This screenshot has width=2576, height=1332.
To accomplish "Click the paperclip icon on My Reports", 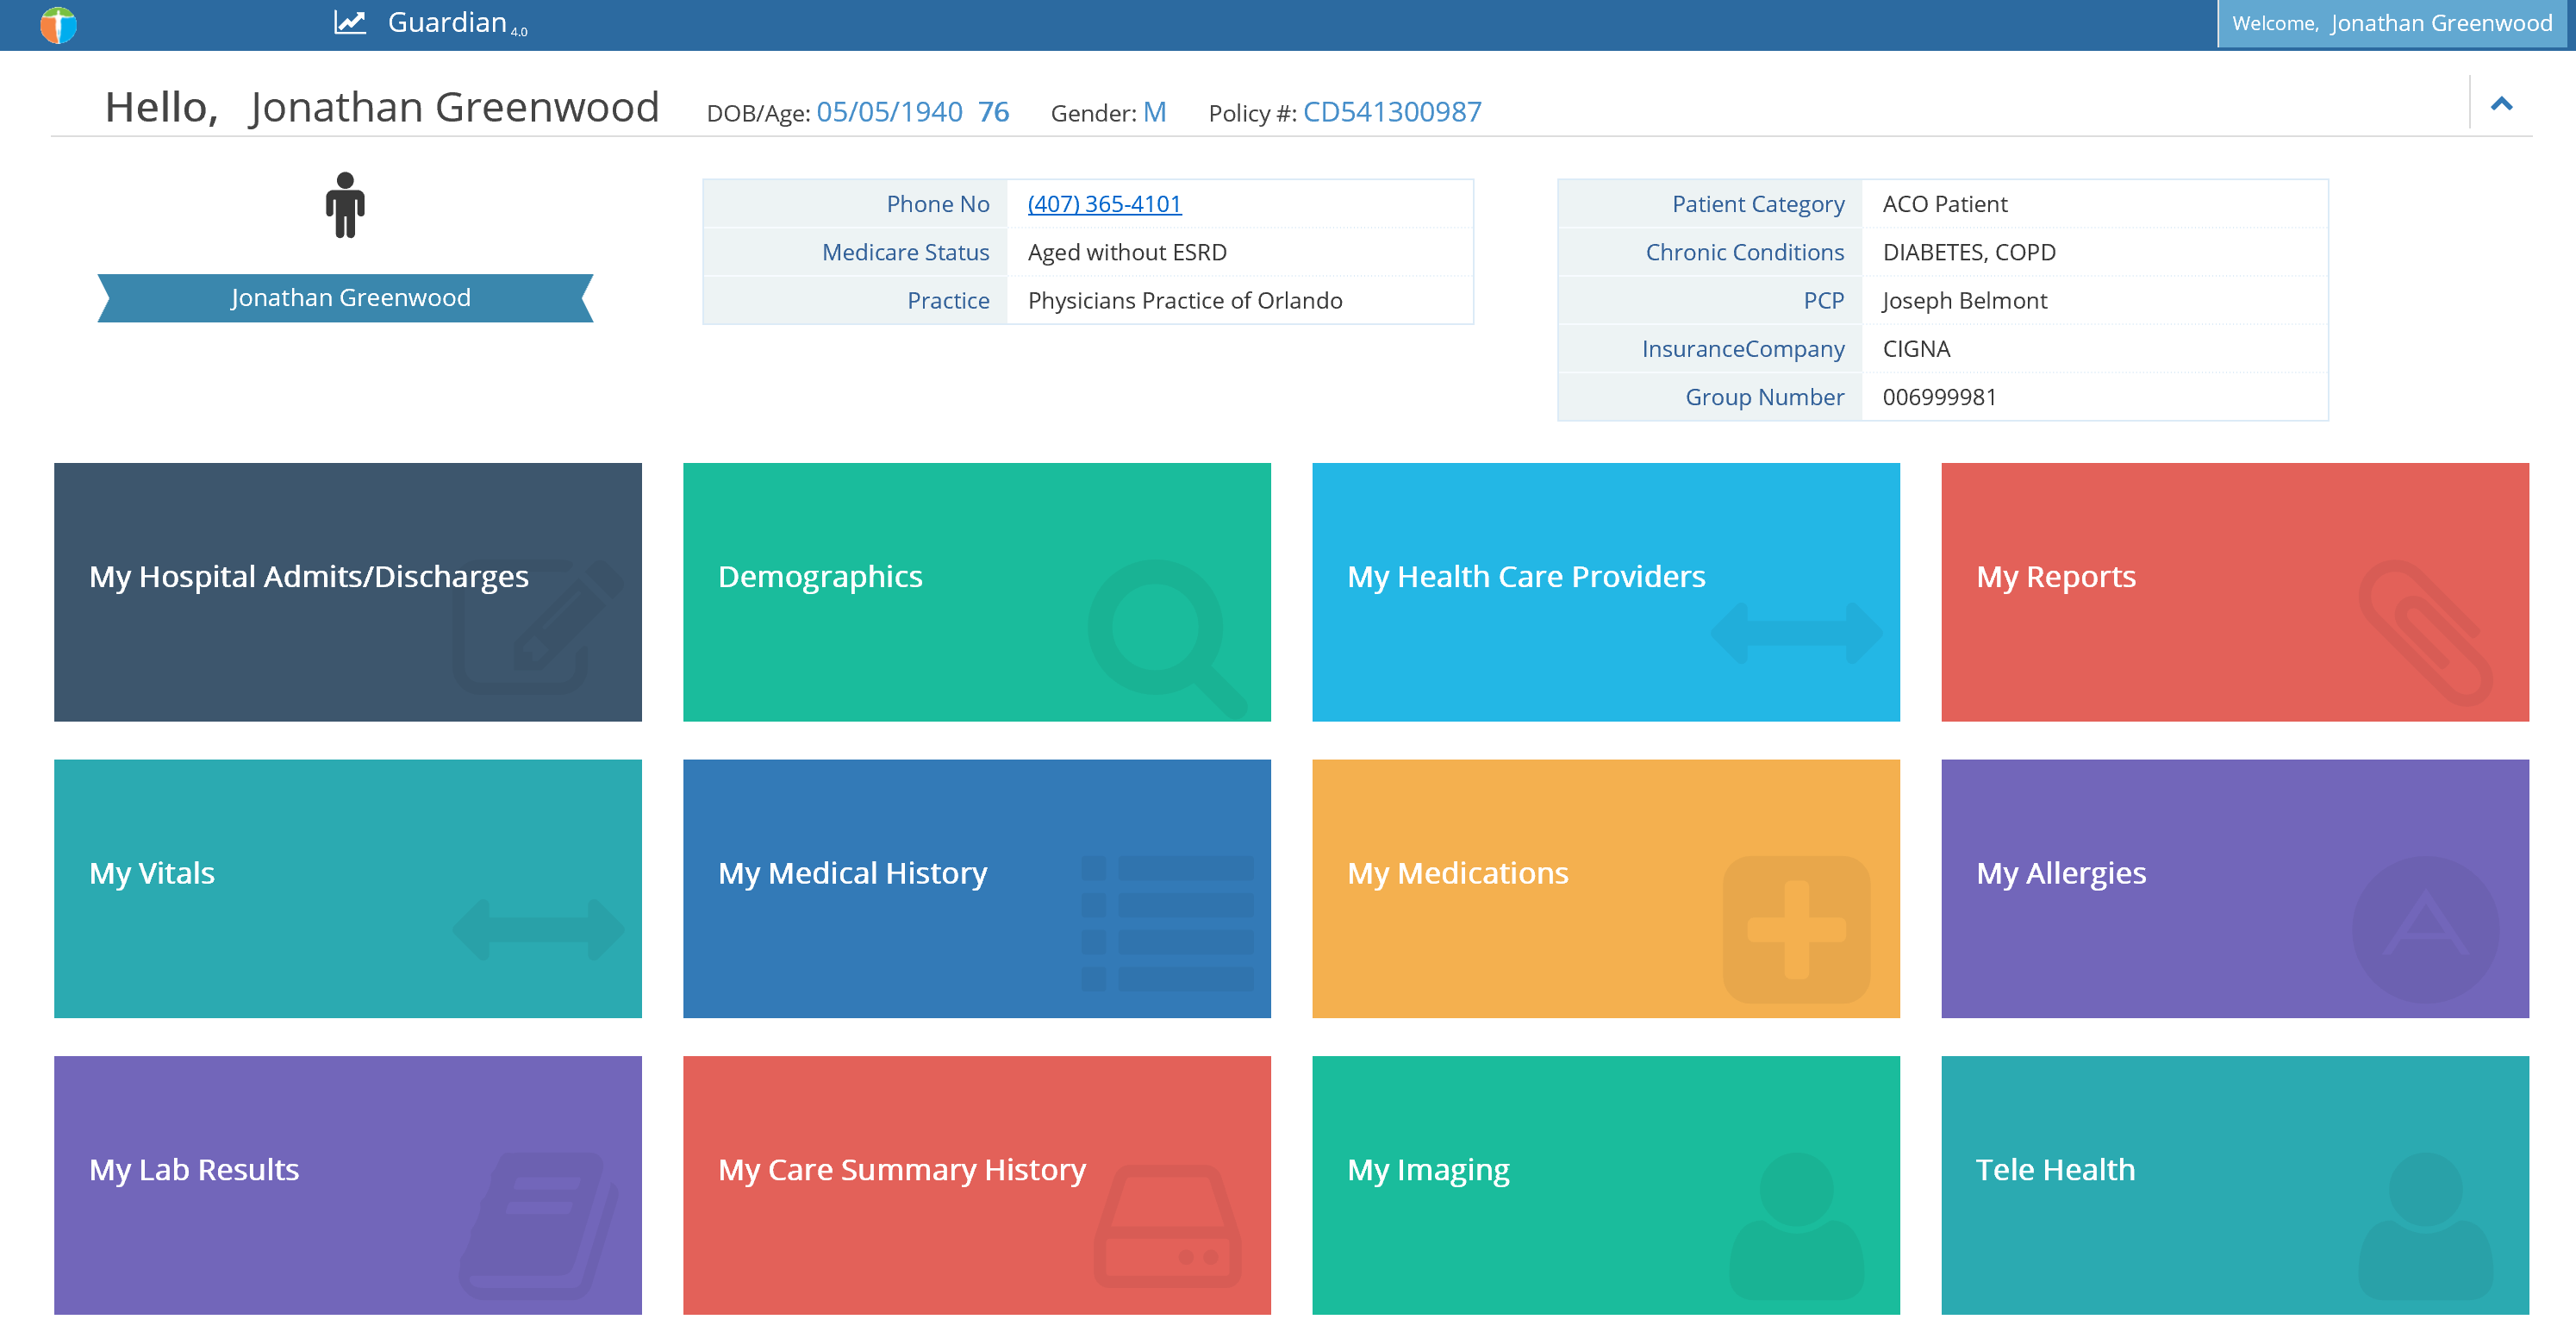I will (x=2426, y=633).
